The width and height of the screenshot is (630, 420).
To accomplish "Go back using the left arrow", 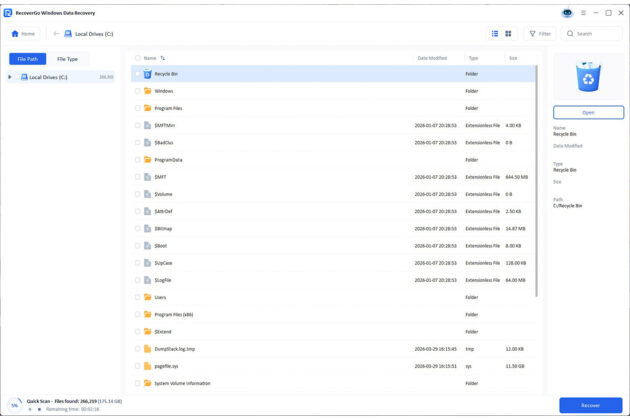I will [x=56, y=34].
